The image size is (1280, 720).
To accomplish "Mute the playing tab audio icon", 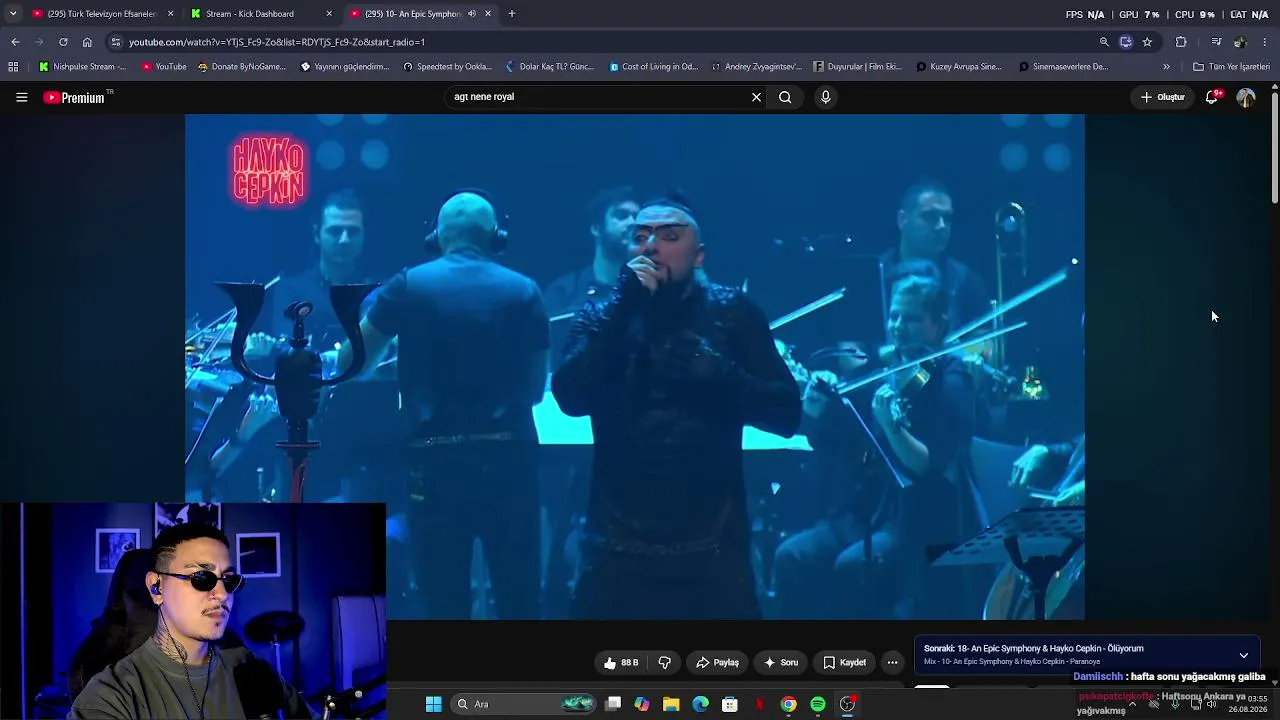I will (472, 14).
